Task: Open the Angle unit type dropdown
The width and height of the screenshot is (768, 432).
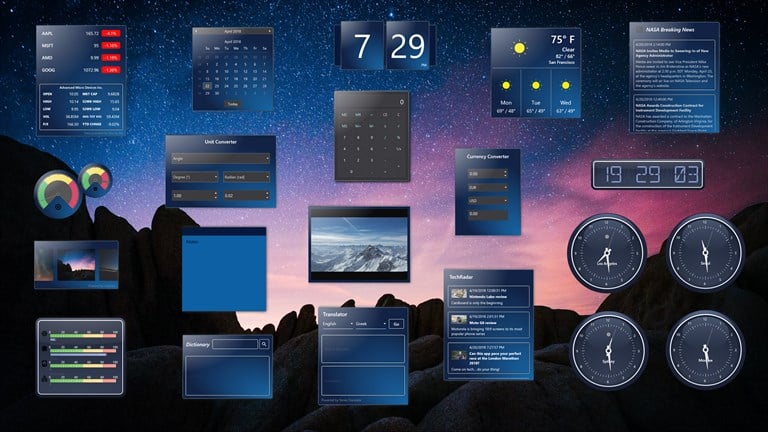Action: tap(220, 158)
